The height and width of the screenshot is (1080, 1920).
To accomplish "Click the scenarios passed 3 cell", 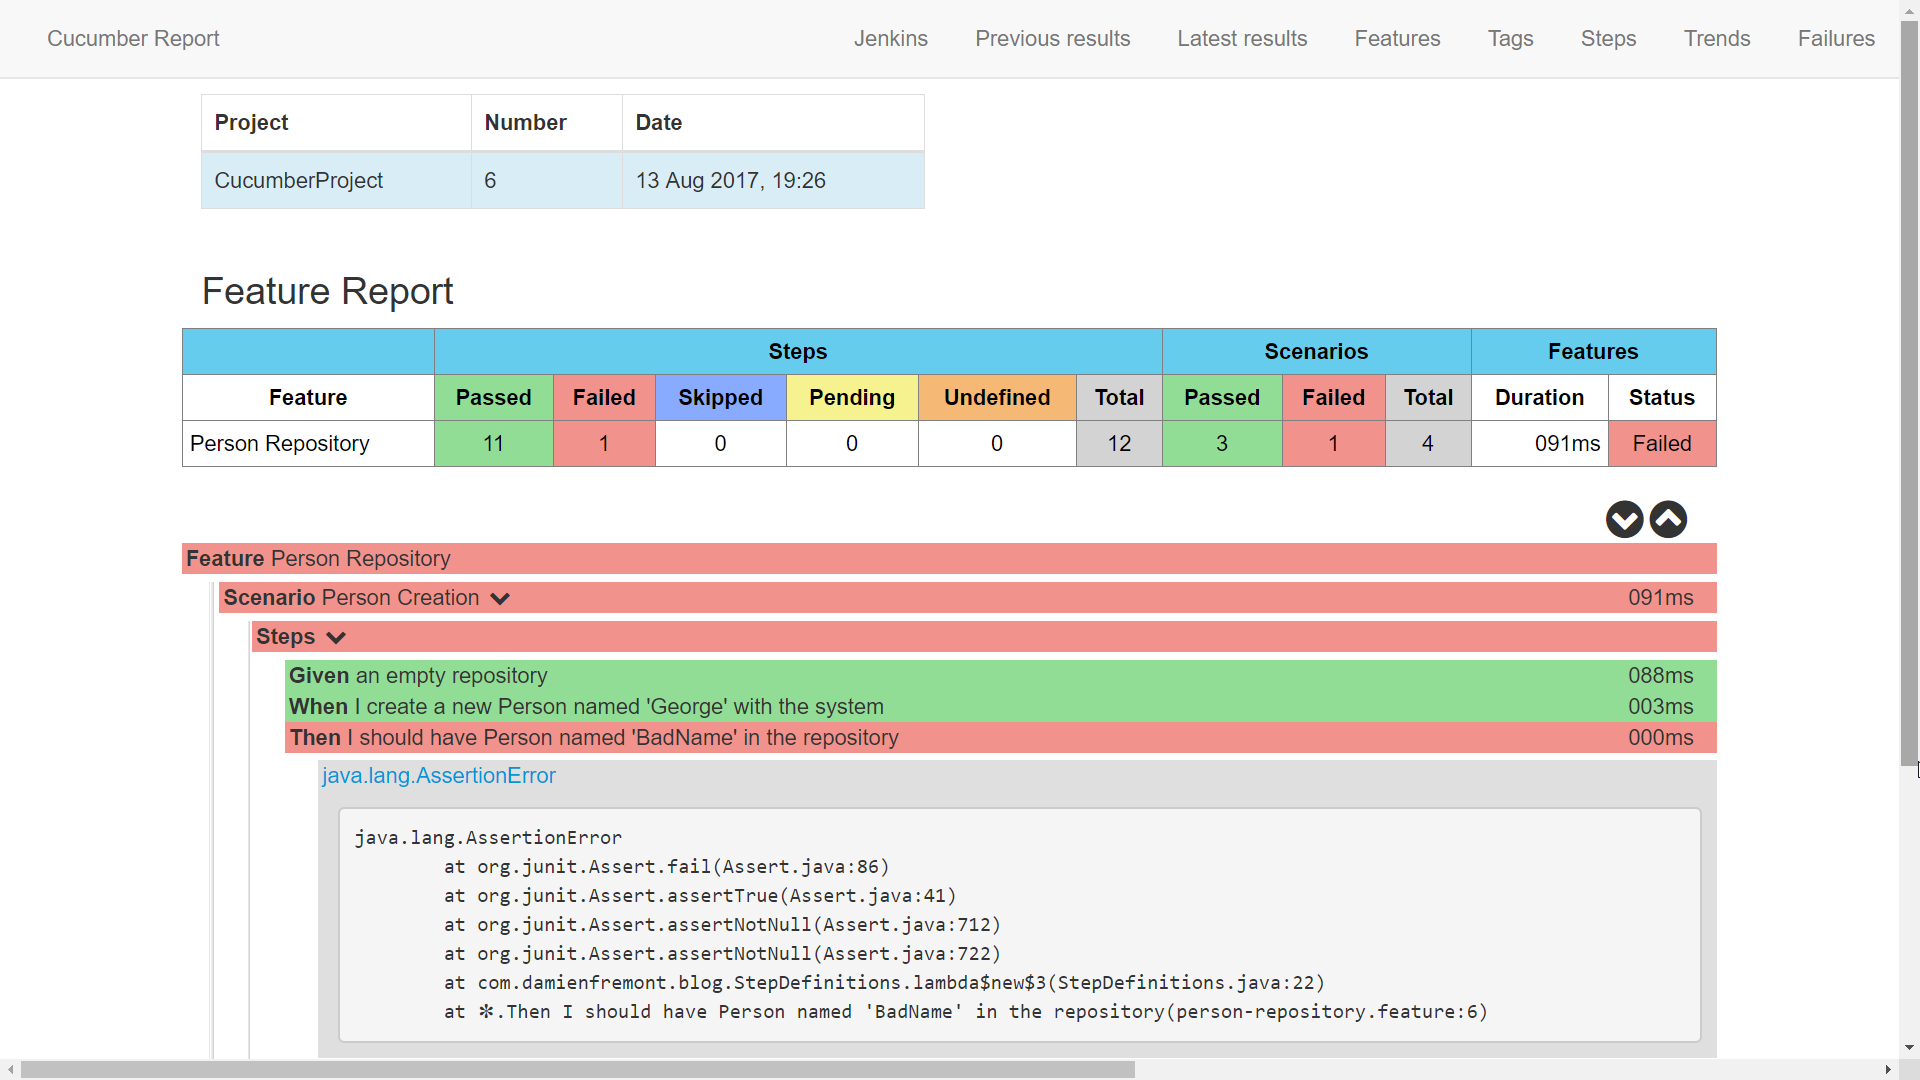I will pyautogui.click(x=1222, y=444).
